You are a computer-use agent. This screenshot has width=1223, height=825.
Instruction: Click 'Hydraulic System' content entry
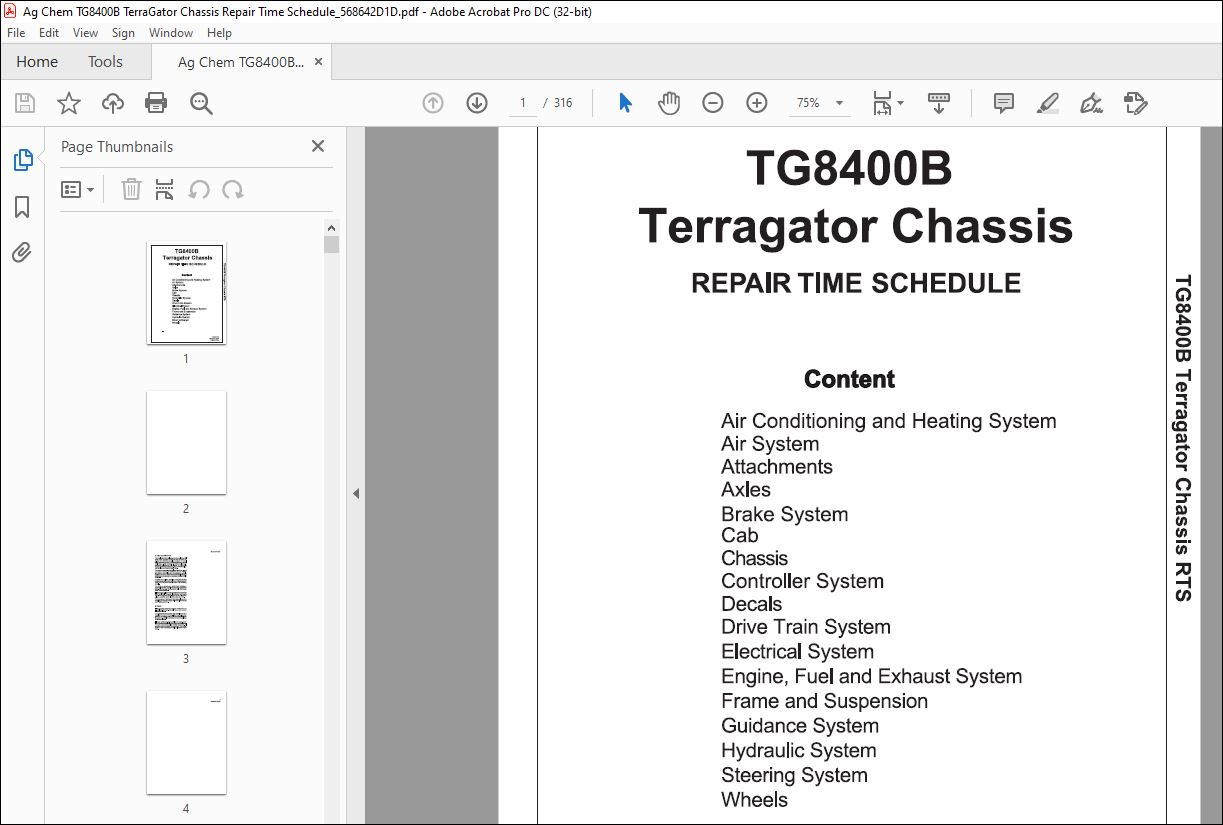[798, 751]
